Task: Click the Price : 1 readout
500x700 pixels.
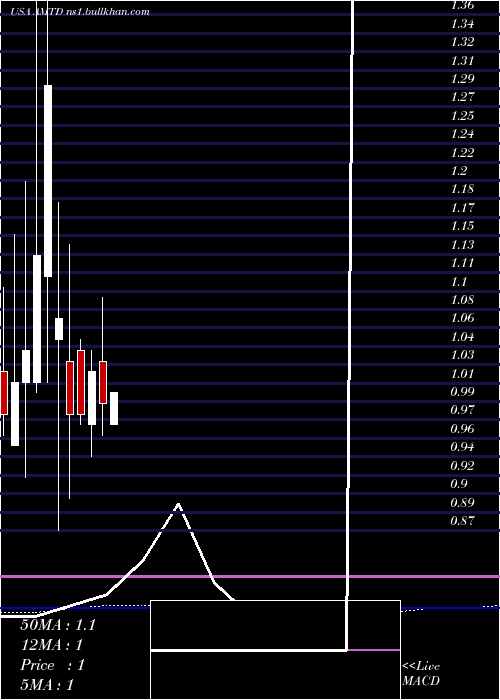Action: coord(53,665)
